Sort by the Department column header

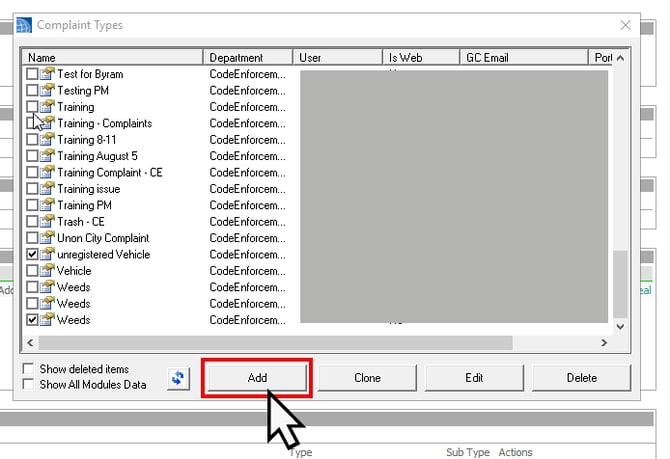click(248, 58)
